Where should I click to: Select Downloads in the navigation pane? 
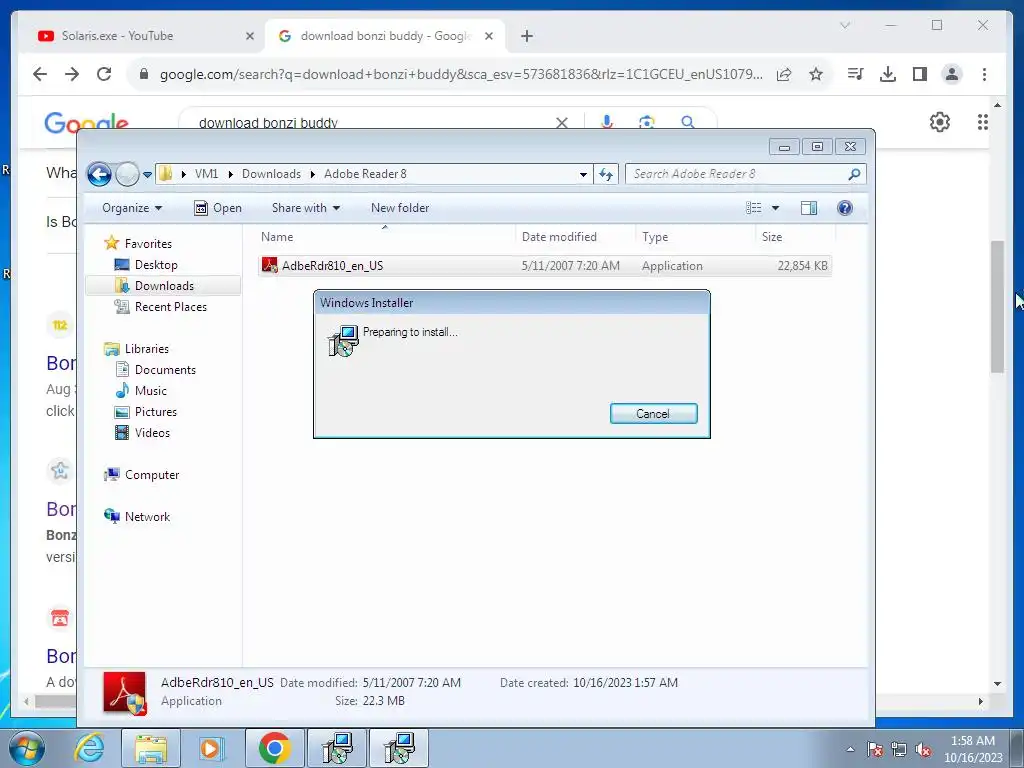click(x=163, y=285)
